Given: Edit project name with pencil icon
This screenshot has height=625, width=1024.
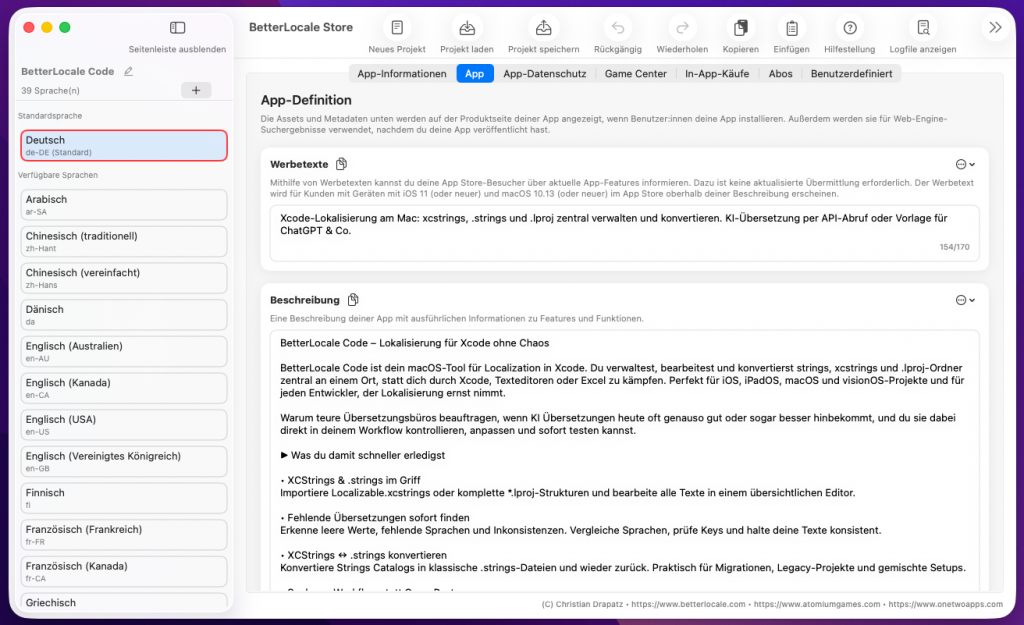Looking at the screenshot, I should pyautogui.click(x=128, y=72).
